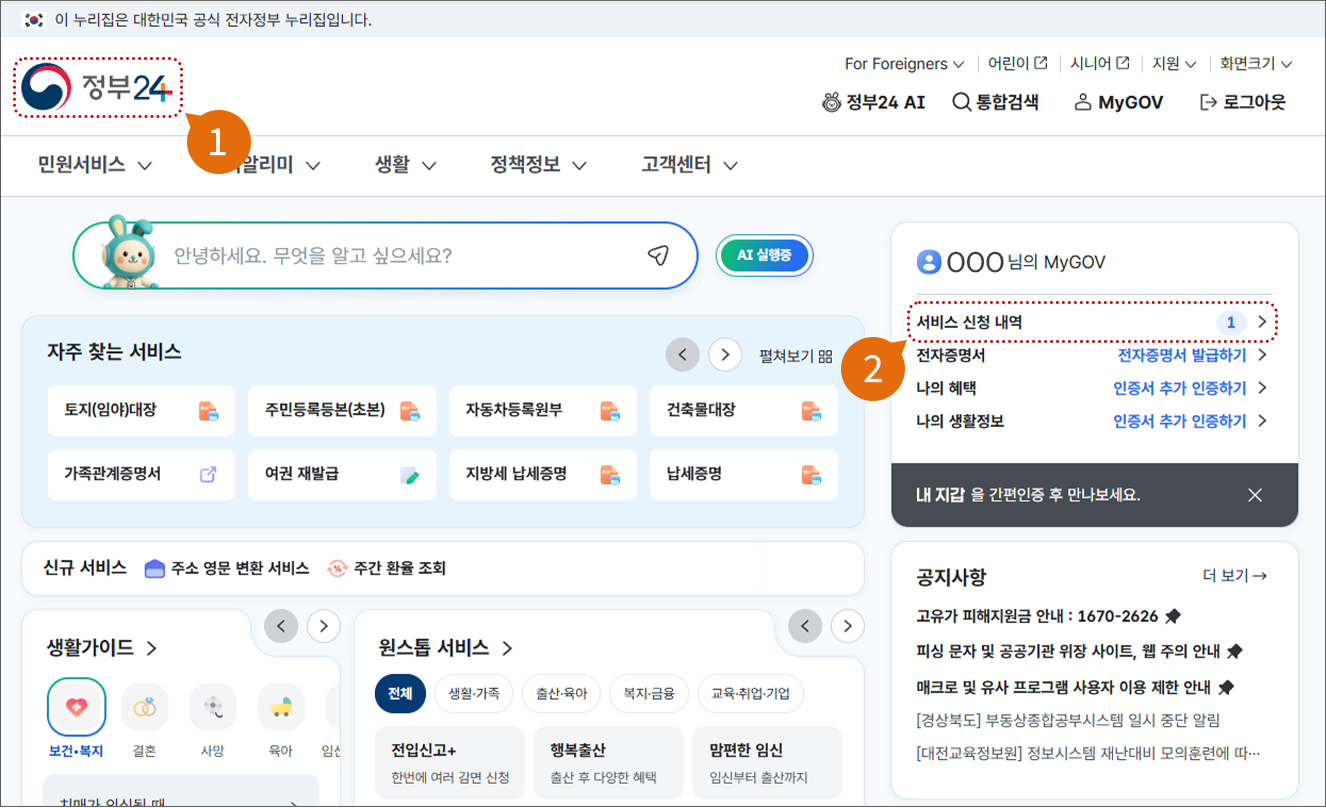This screenshot has height=808, width=1326.
Task: Expand 지원 dropdown
Action: (1174, 64)
